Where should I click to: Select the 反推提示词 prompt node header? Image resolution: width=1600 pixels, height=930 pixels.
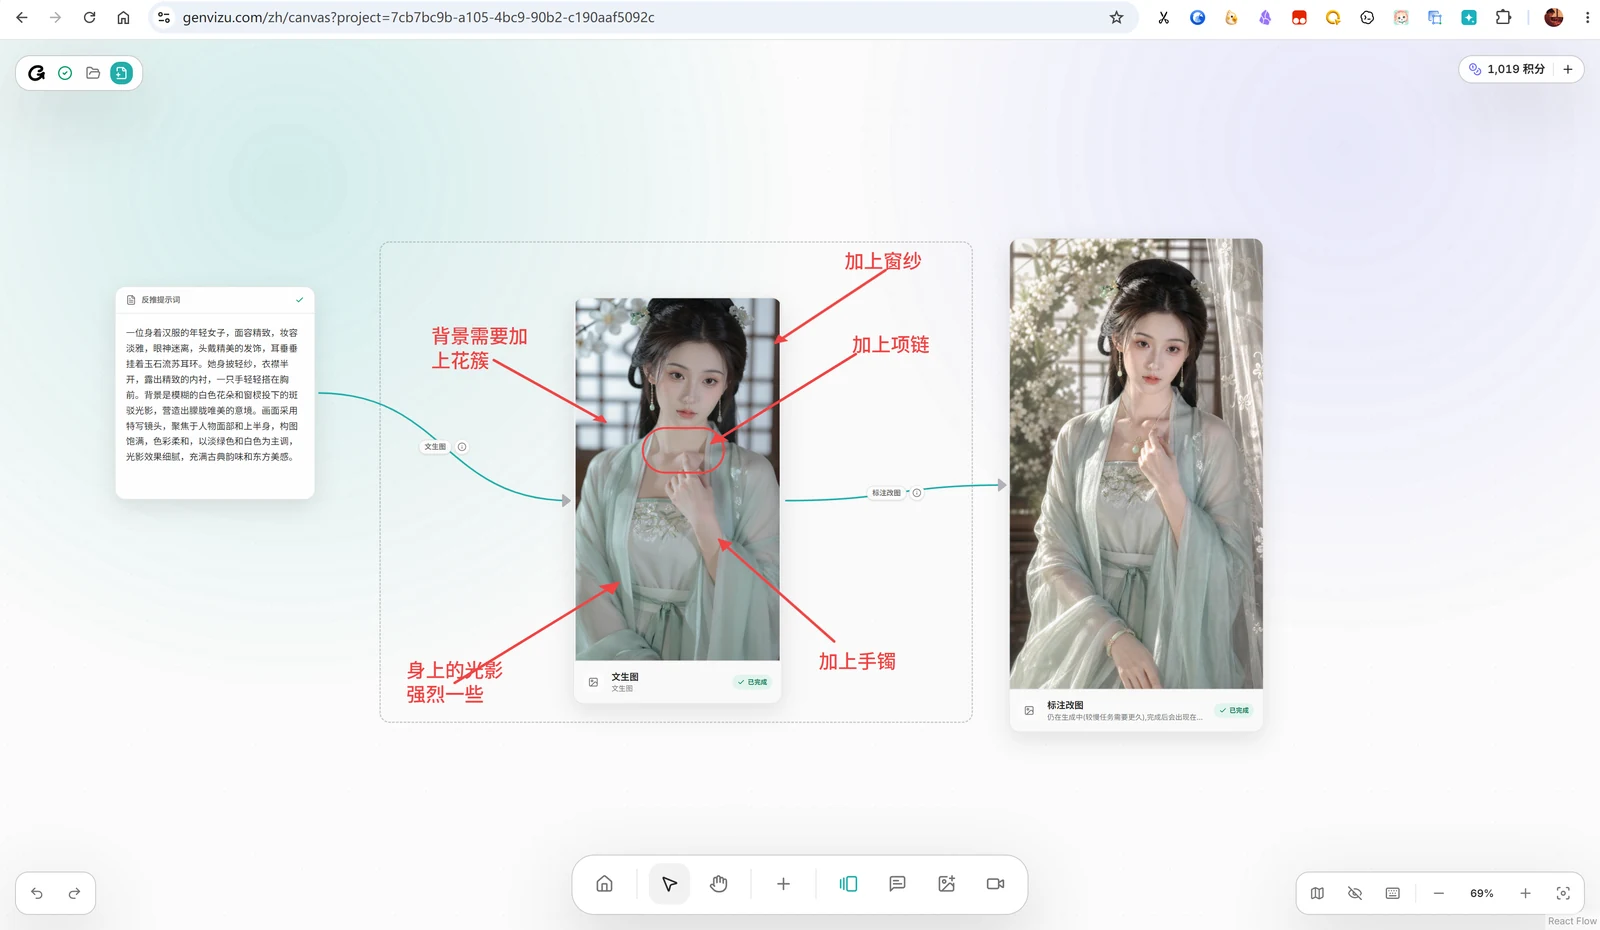point(215,300)
